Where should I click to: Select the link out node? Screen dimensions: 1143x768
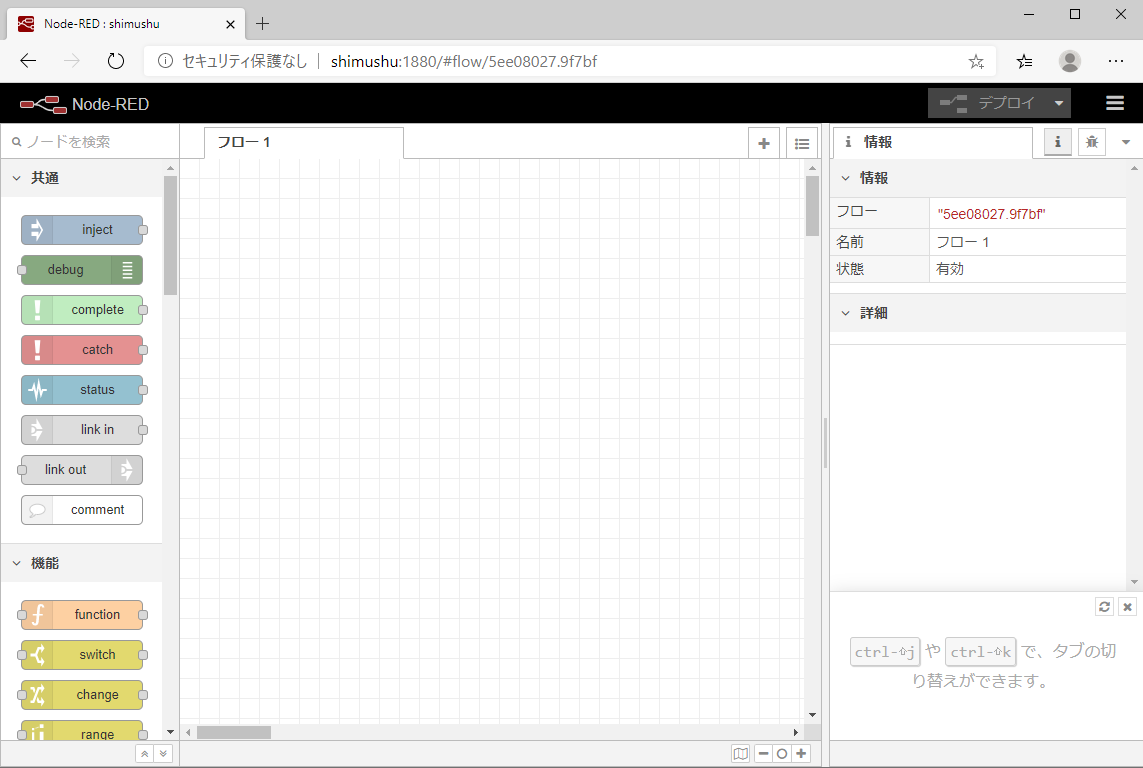coord(82,470)
